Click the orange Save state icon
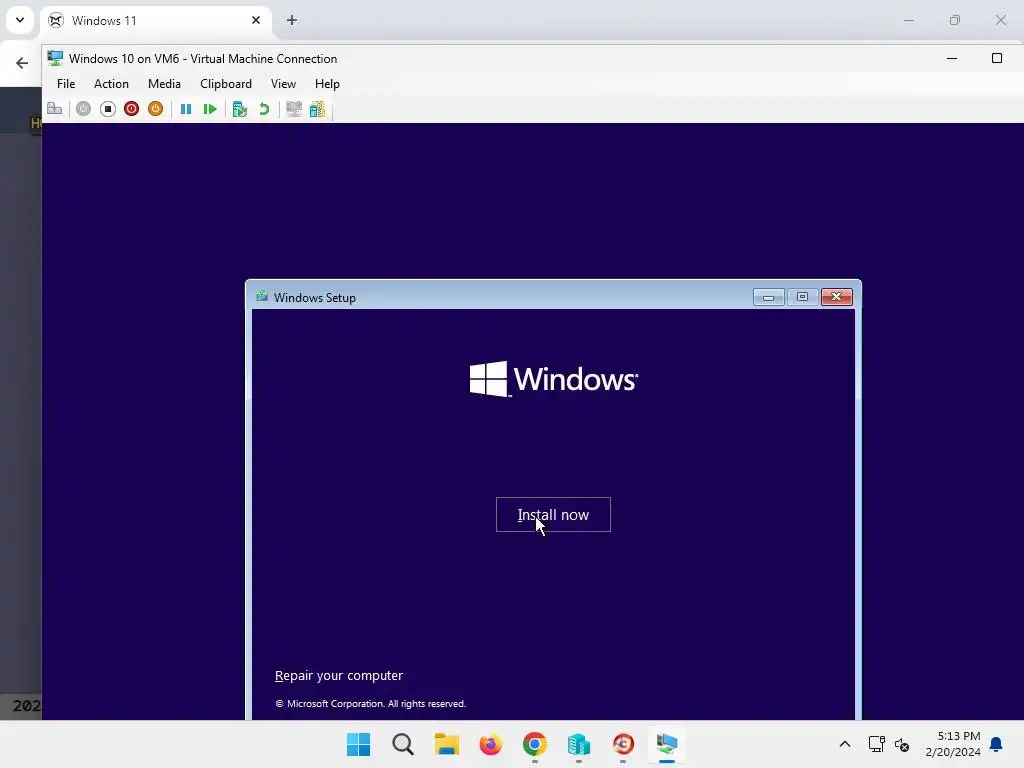 tap(155, 109)
